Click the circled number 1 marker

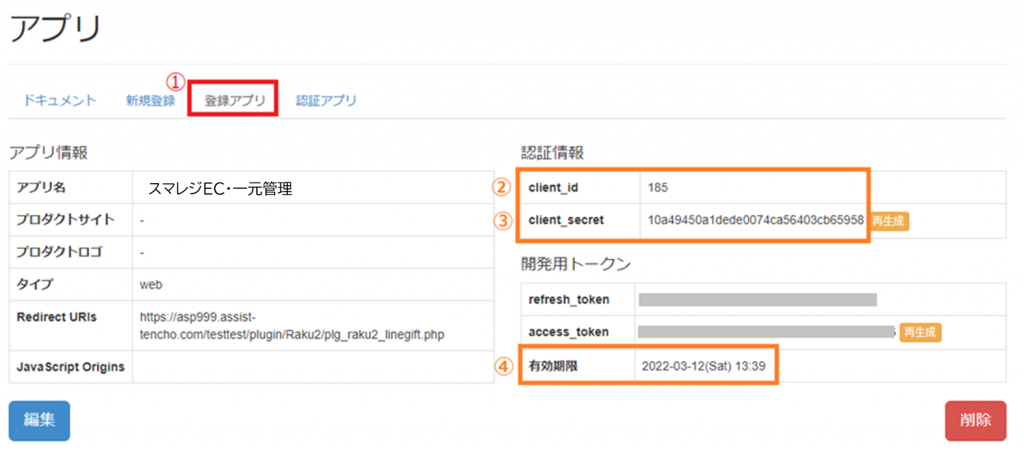point(176,82)
